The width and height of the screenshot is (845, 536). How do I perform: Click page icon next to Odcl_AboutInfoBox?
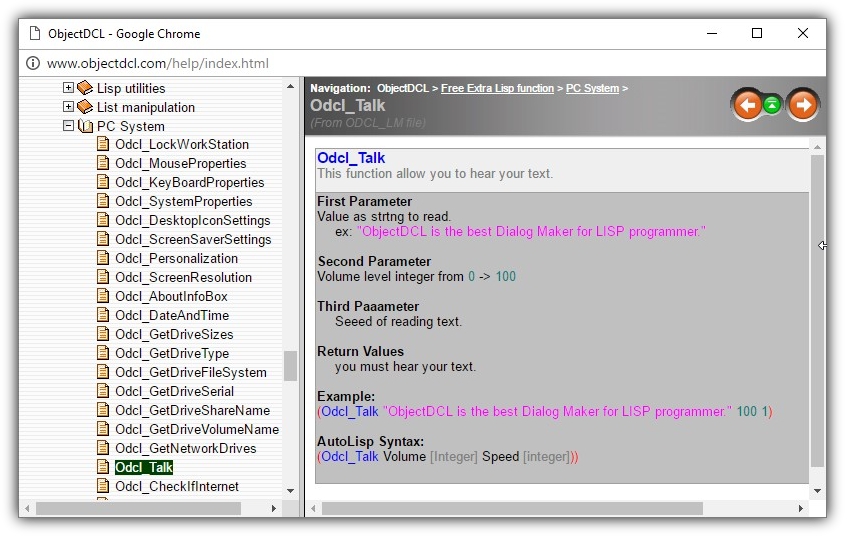[102, 296]
